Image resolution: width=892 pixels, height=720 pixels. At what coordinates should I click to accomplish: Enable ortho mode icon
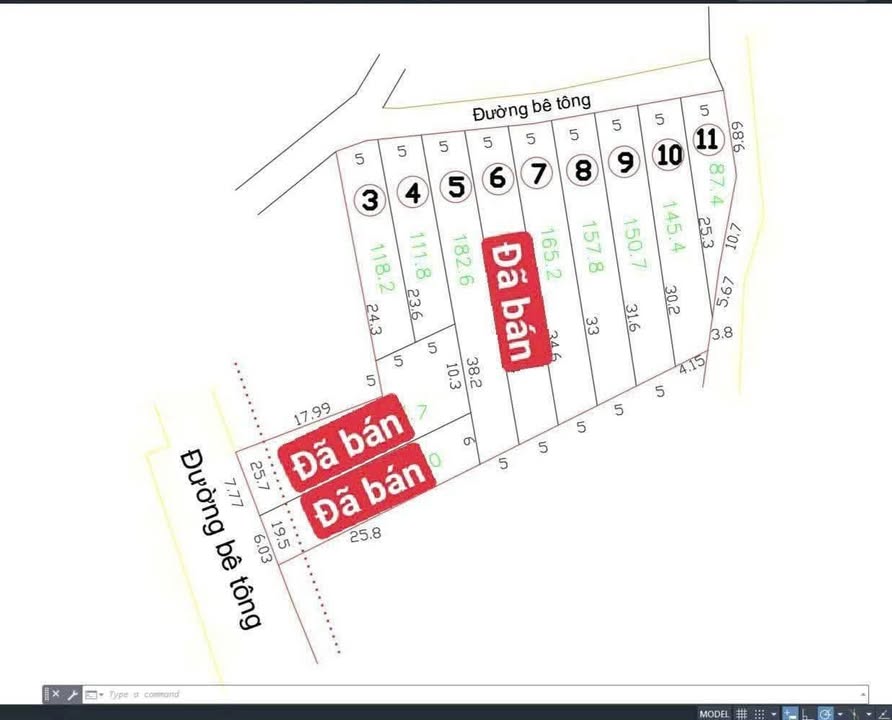(x=806, y=714)
